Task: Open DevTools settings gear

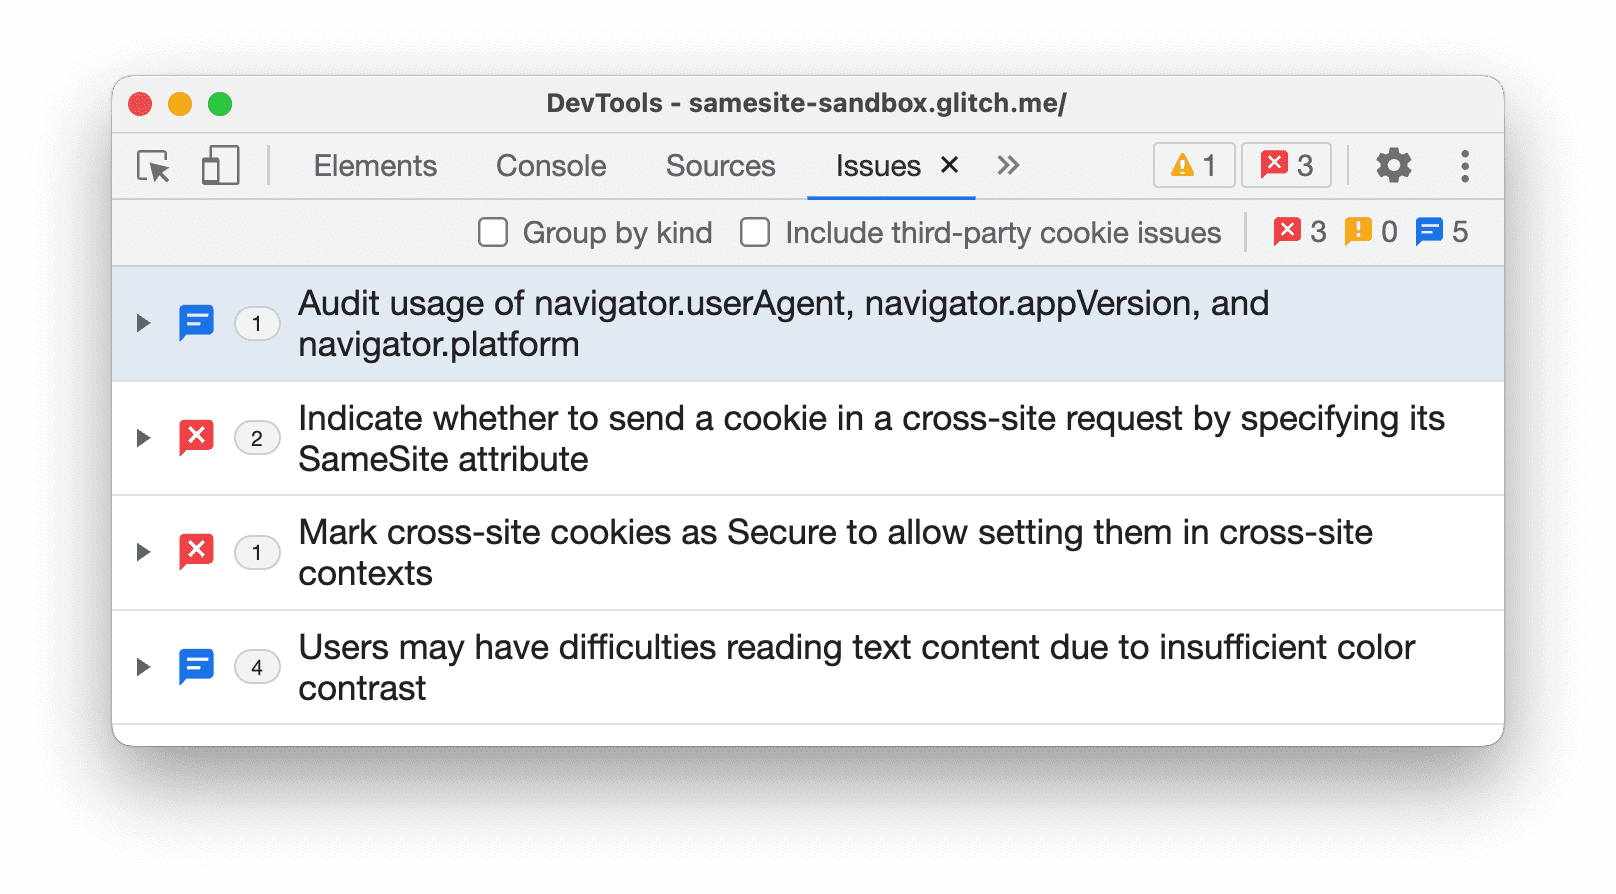Action: (x=1393, y=165)
